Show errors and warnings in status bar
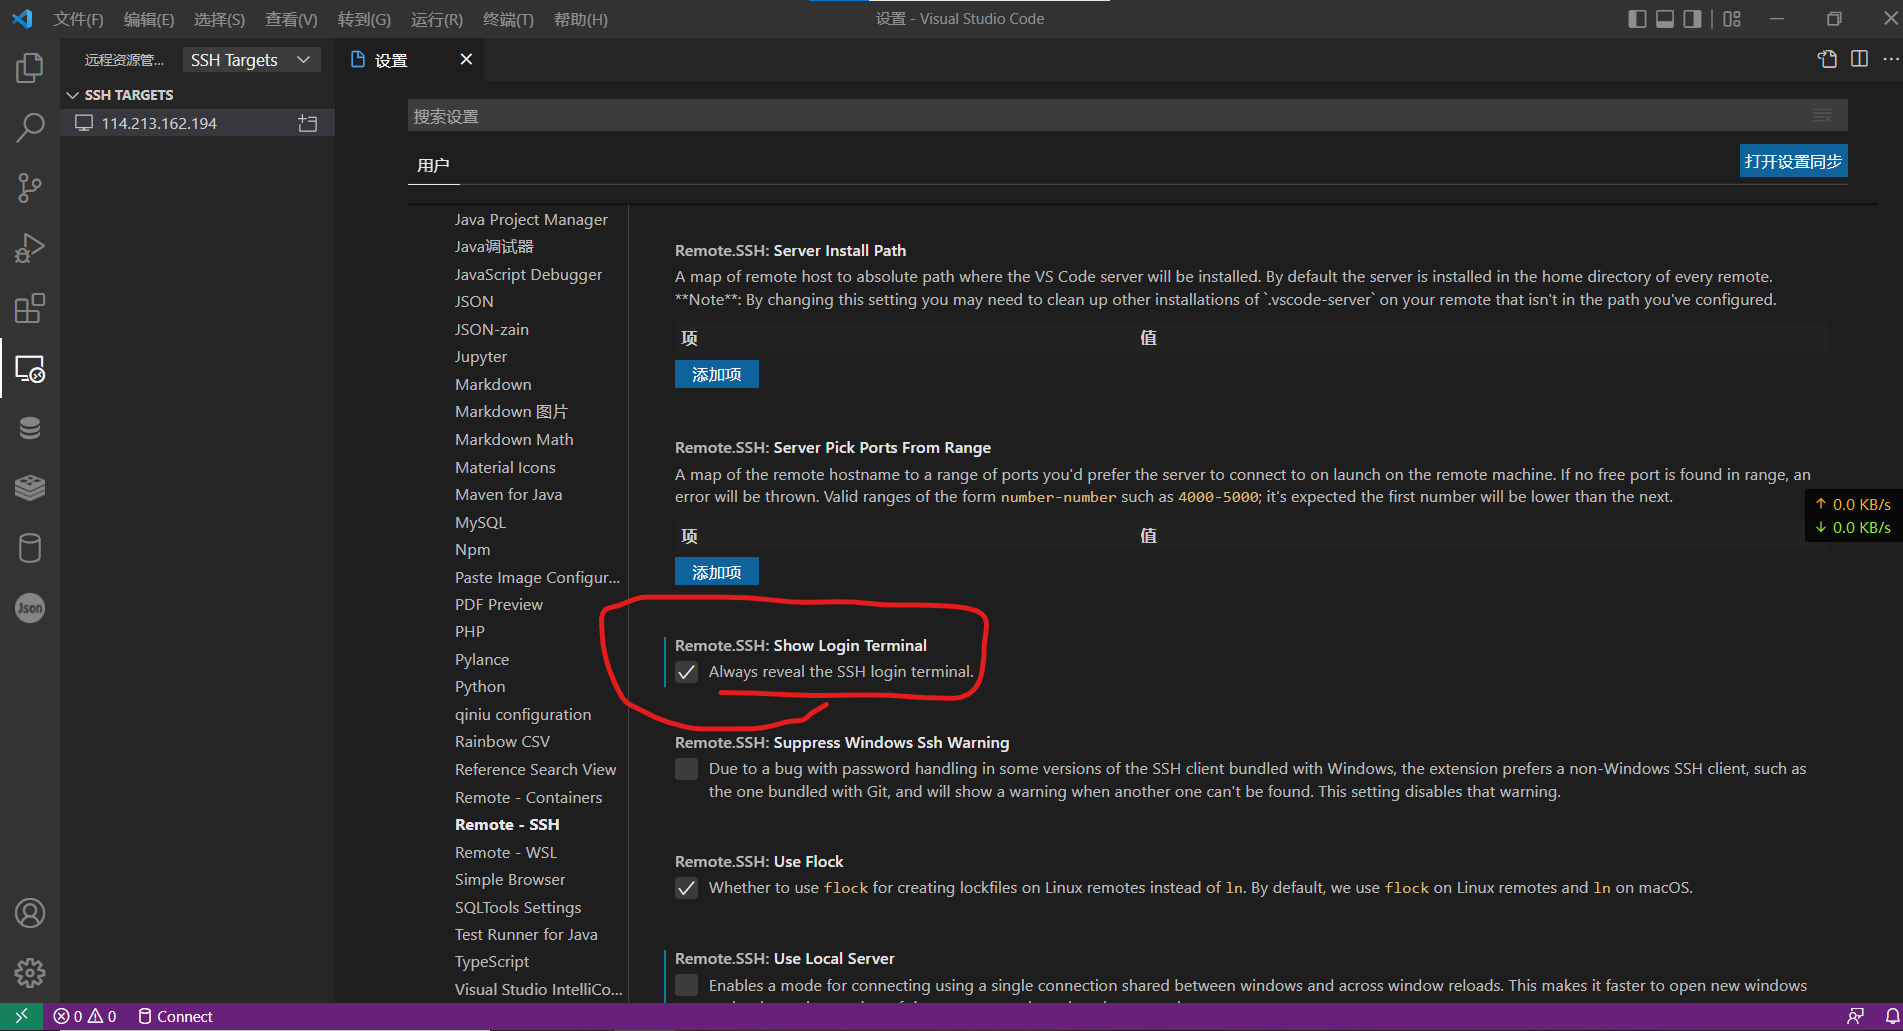The height and width of the screenshot is (1031, 1903). pos(85,1016)
